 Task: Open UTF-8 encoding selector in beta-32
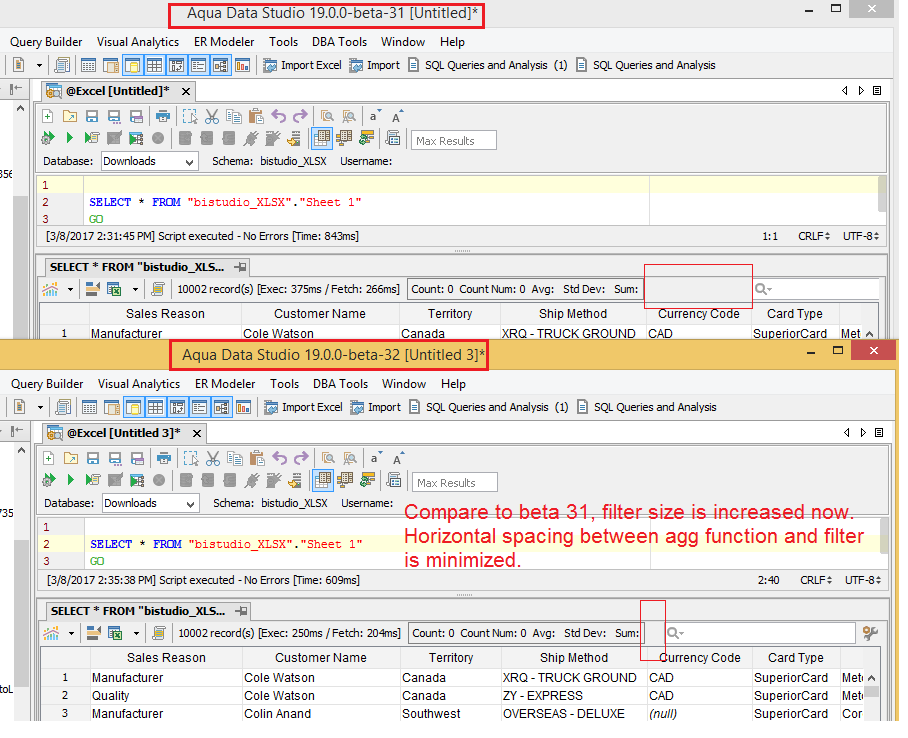[x=862, y=580]
